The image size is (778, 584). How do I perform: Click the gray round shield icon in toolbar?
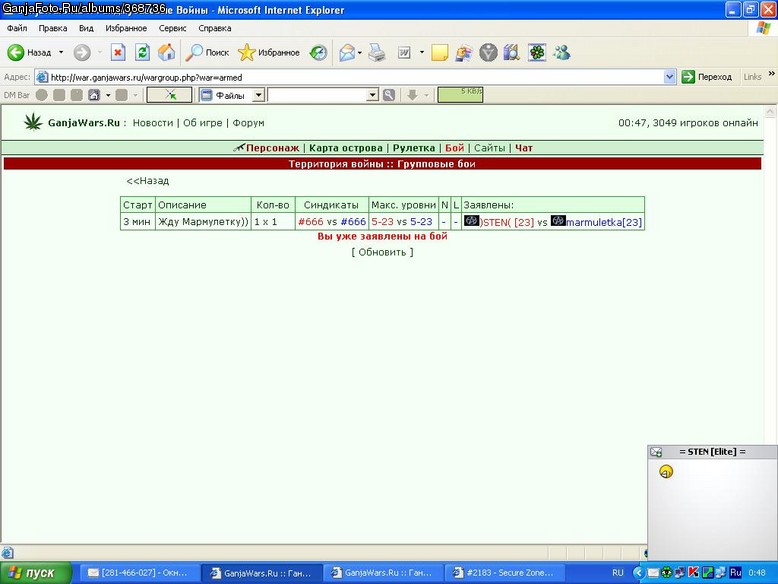(x=488, y=52)
